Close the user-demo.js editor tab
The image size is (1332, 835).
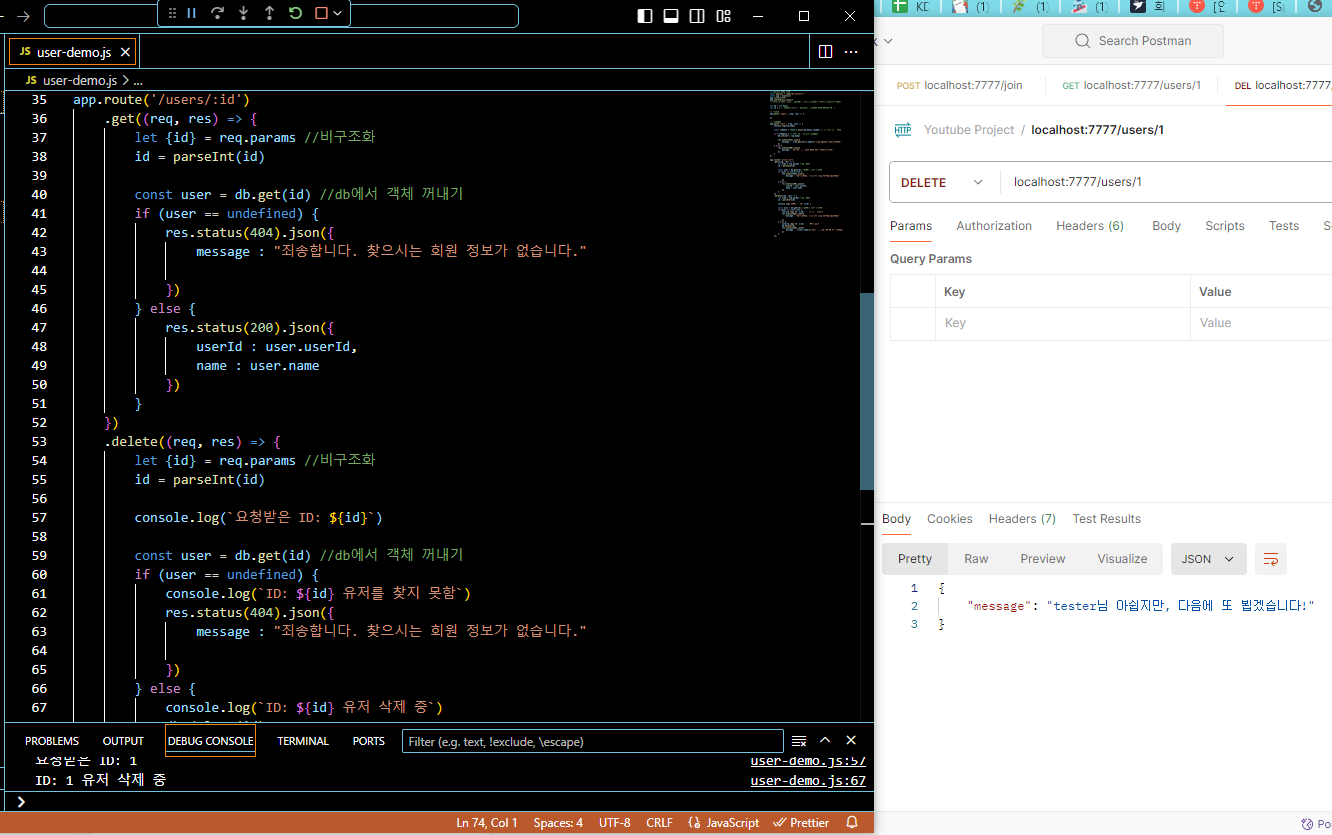(125, 52)
